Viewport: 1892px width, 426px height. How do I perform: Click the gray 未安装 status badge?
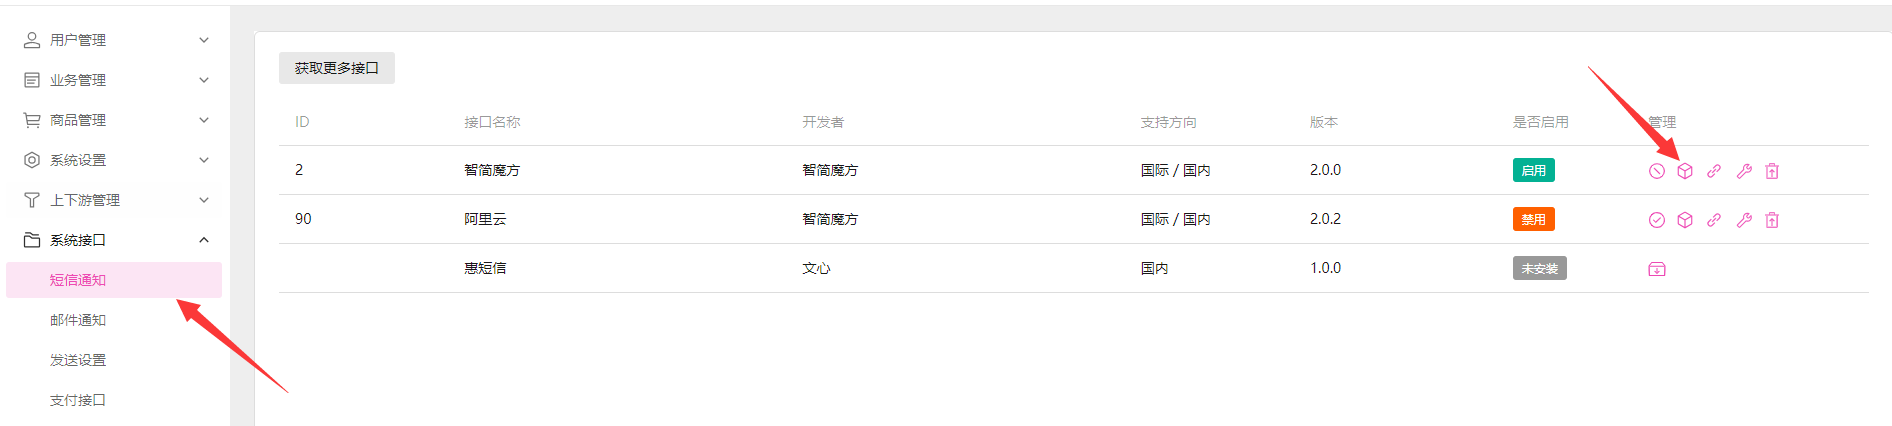(1539, 268)
